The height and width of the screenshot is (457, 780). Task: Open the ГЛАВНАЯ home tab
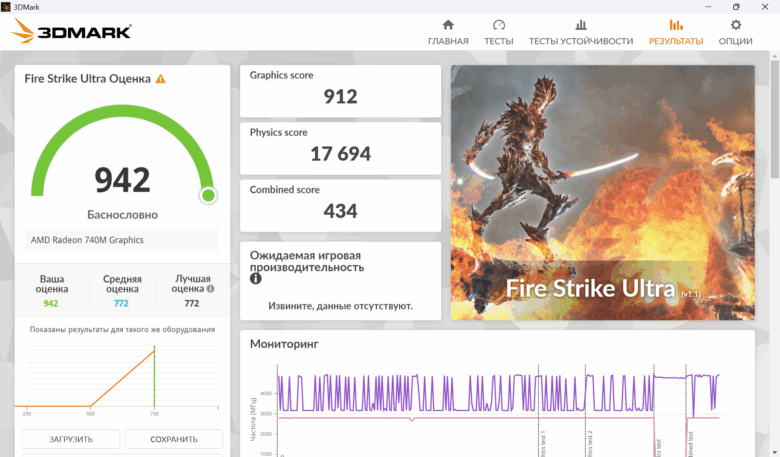tap(448, 33)
